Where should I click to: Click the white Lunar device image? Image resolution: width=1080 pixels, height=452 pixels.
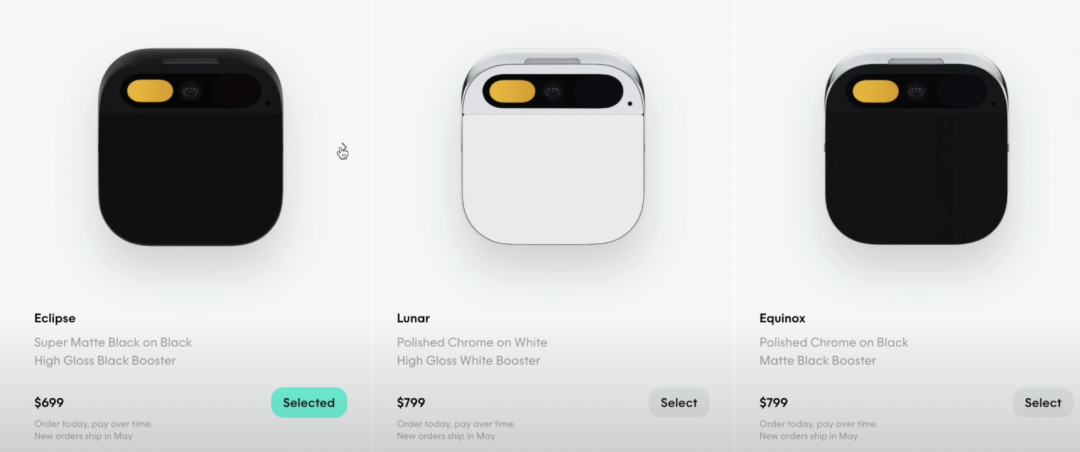(553, 147)
